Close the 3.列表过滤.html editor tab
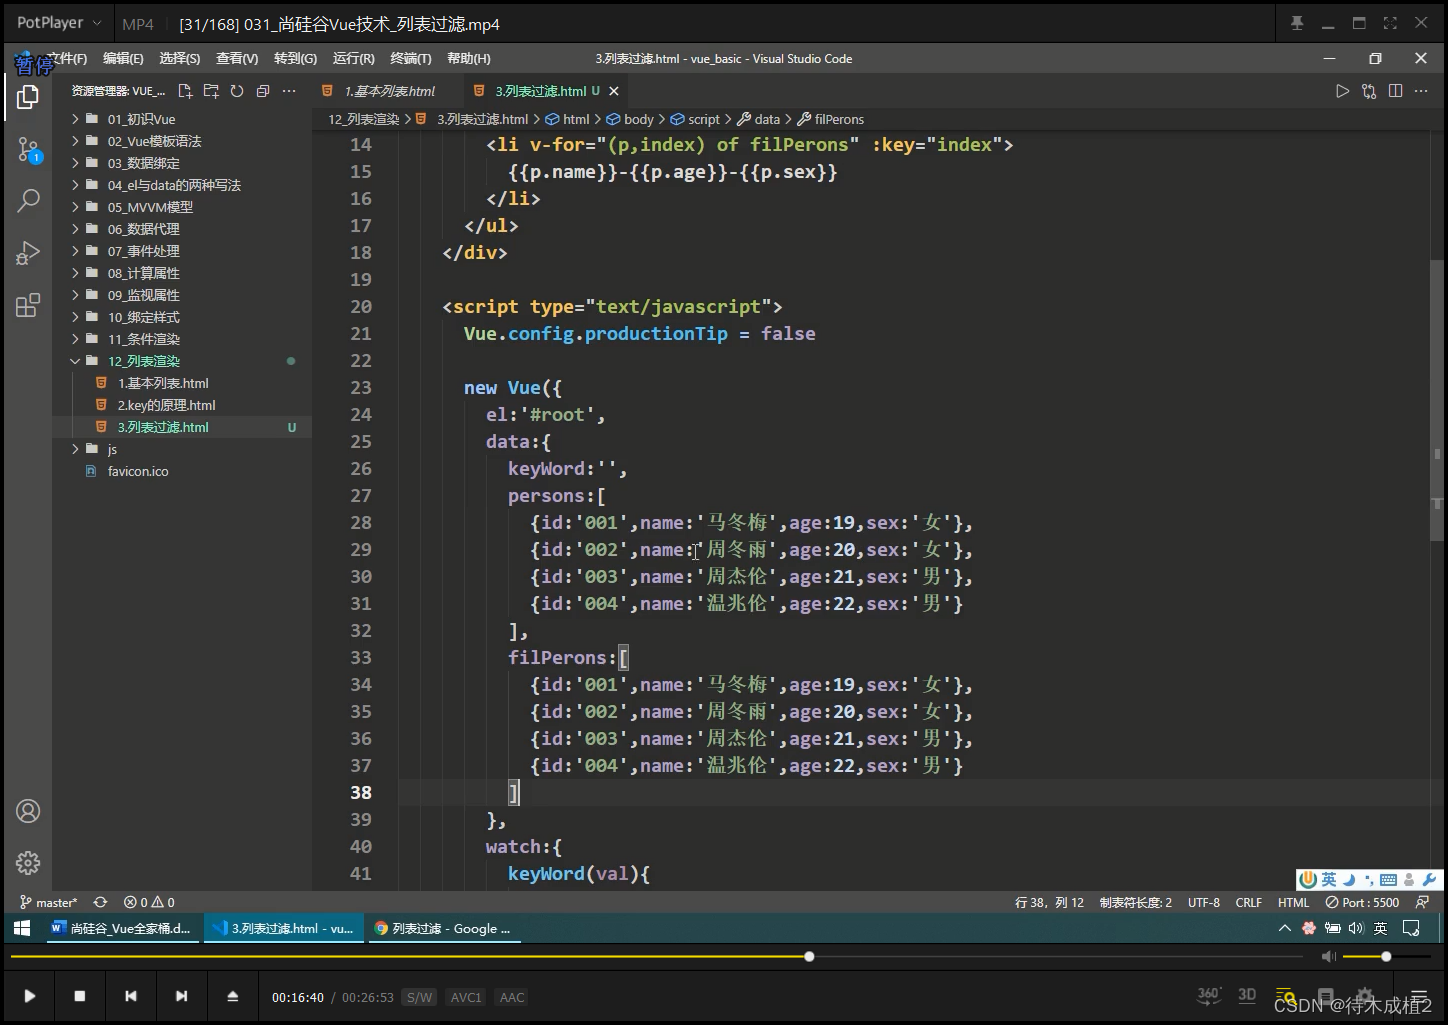 [614, 91]
